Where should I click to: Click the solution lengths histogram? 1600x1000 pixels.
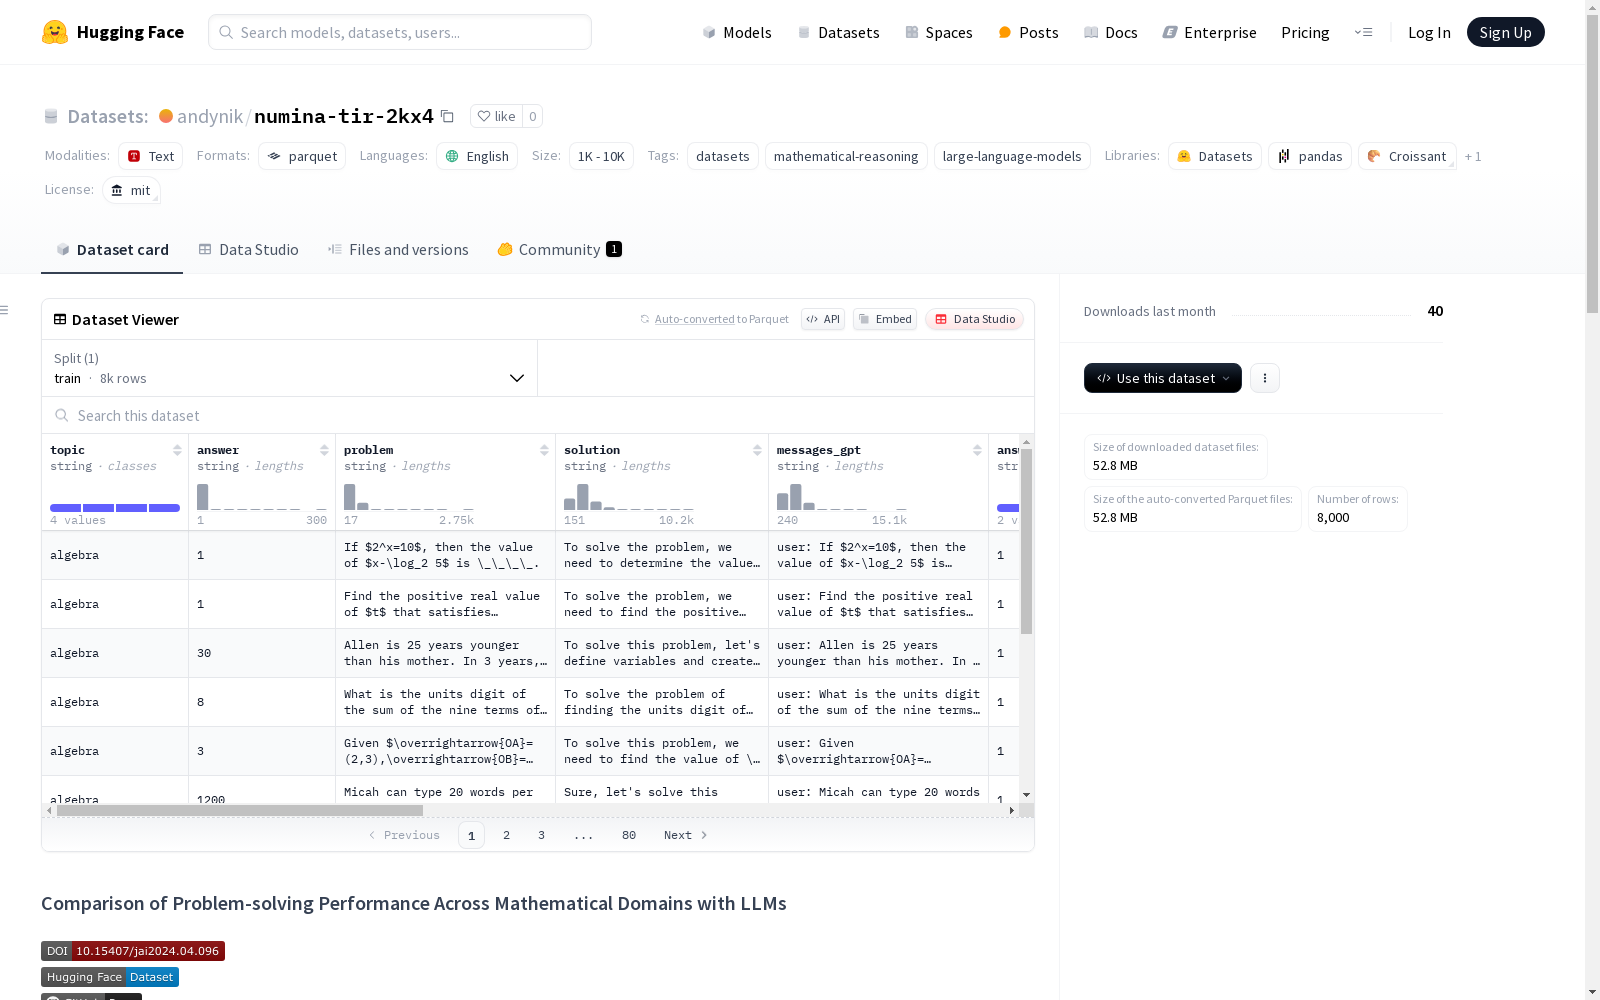[x=629, y=497]
